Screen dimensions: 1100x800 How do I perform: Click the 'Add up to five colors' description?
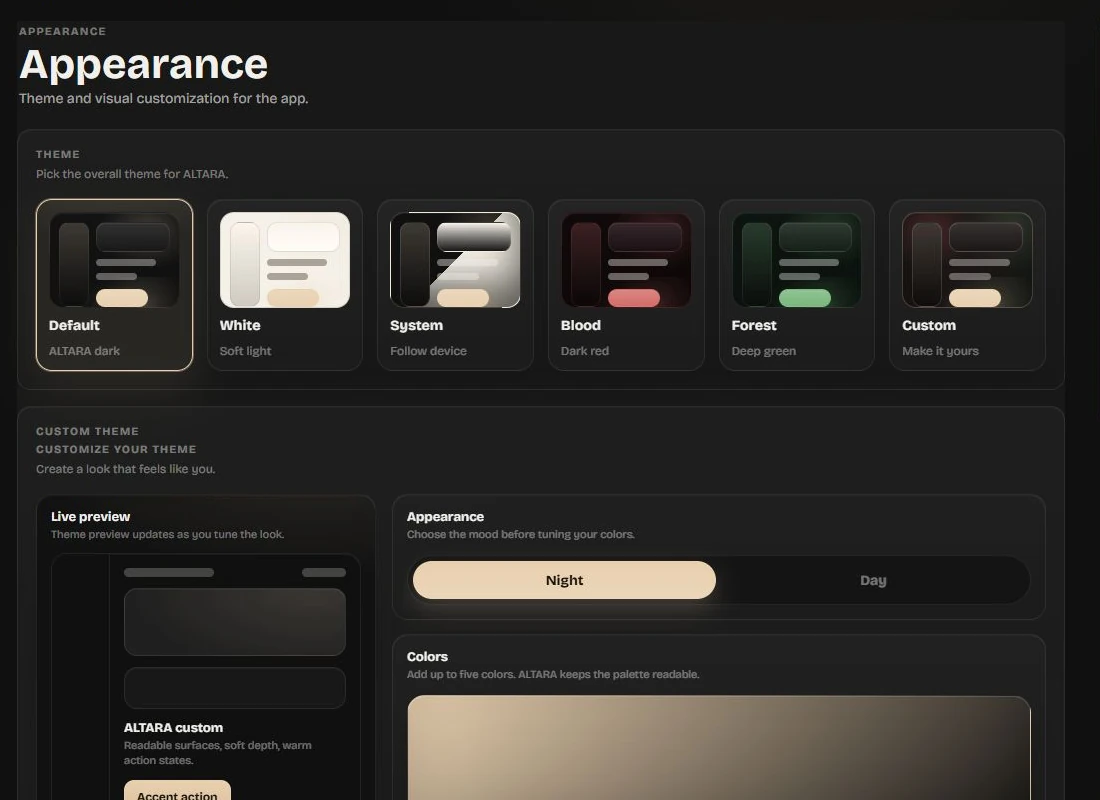click(553, 674)
